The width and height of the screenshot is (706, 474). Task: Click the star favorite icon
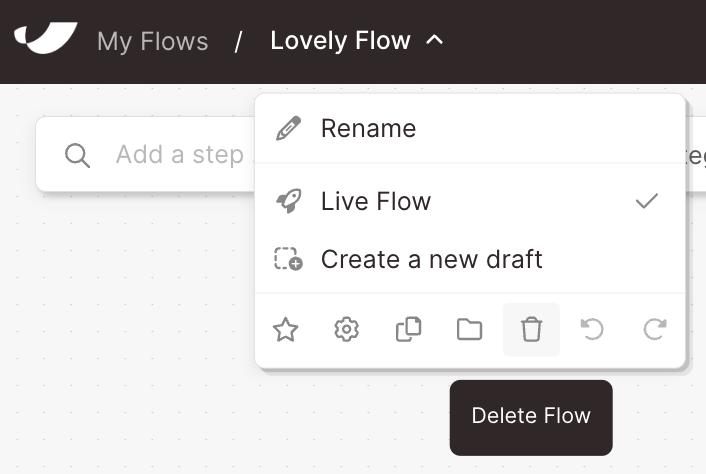click(x=285, y=330)
